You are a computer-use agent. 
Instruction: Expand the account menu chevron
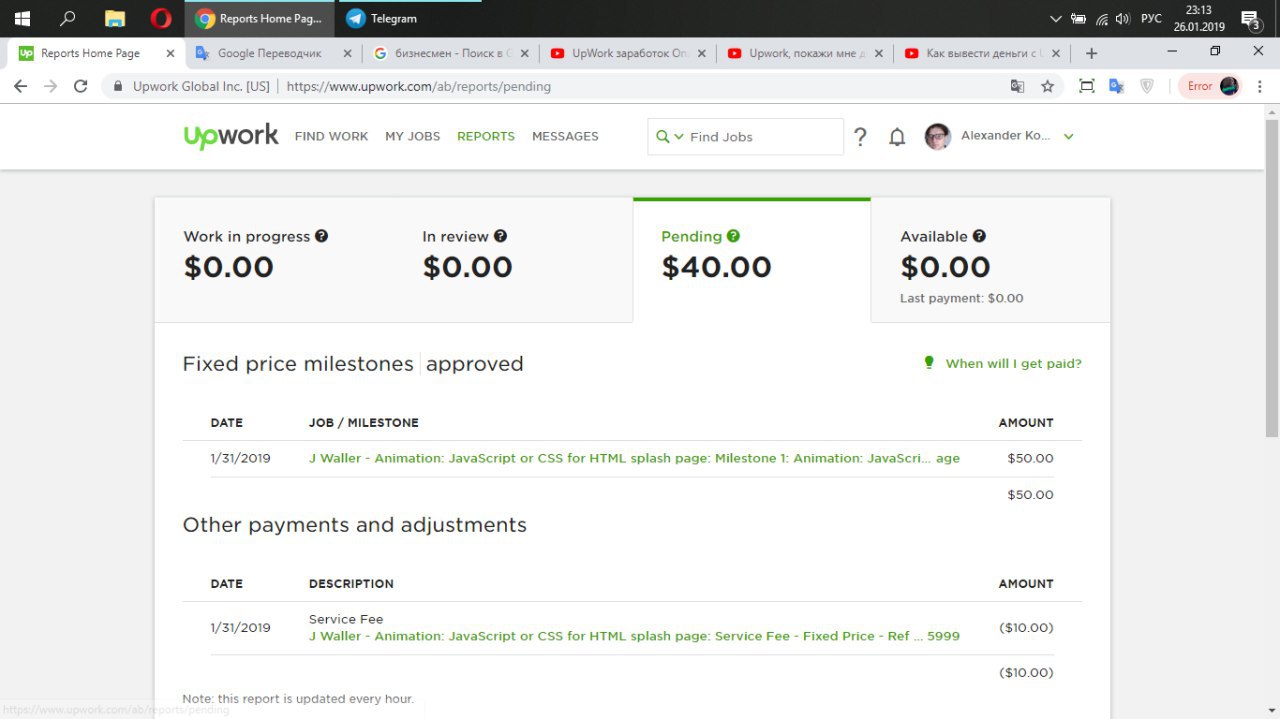pyautogui.click(x=1068, y=137)
